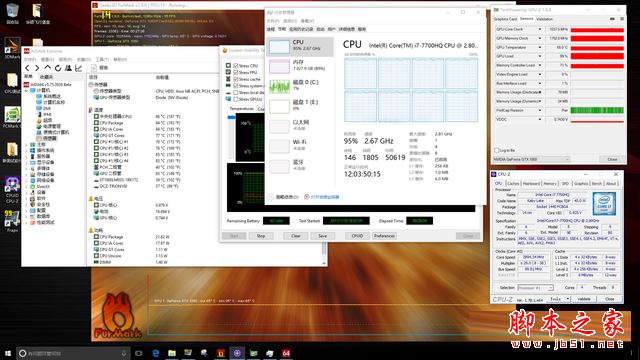Enable Stress GPU(s) checkbox
Viewport: 640px width, 360px height.
(x=236, y=99)
